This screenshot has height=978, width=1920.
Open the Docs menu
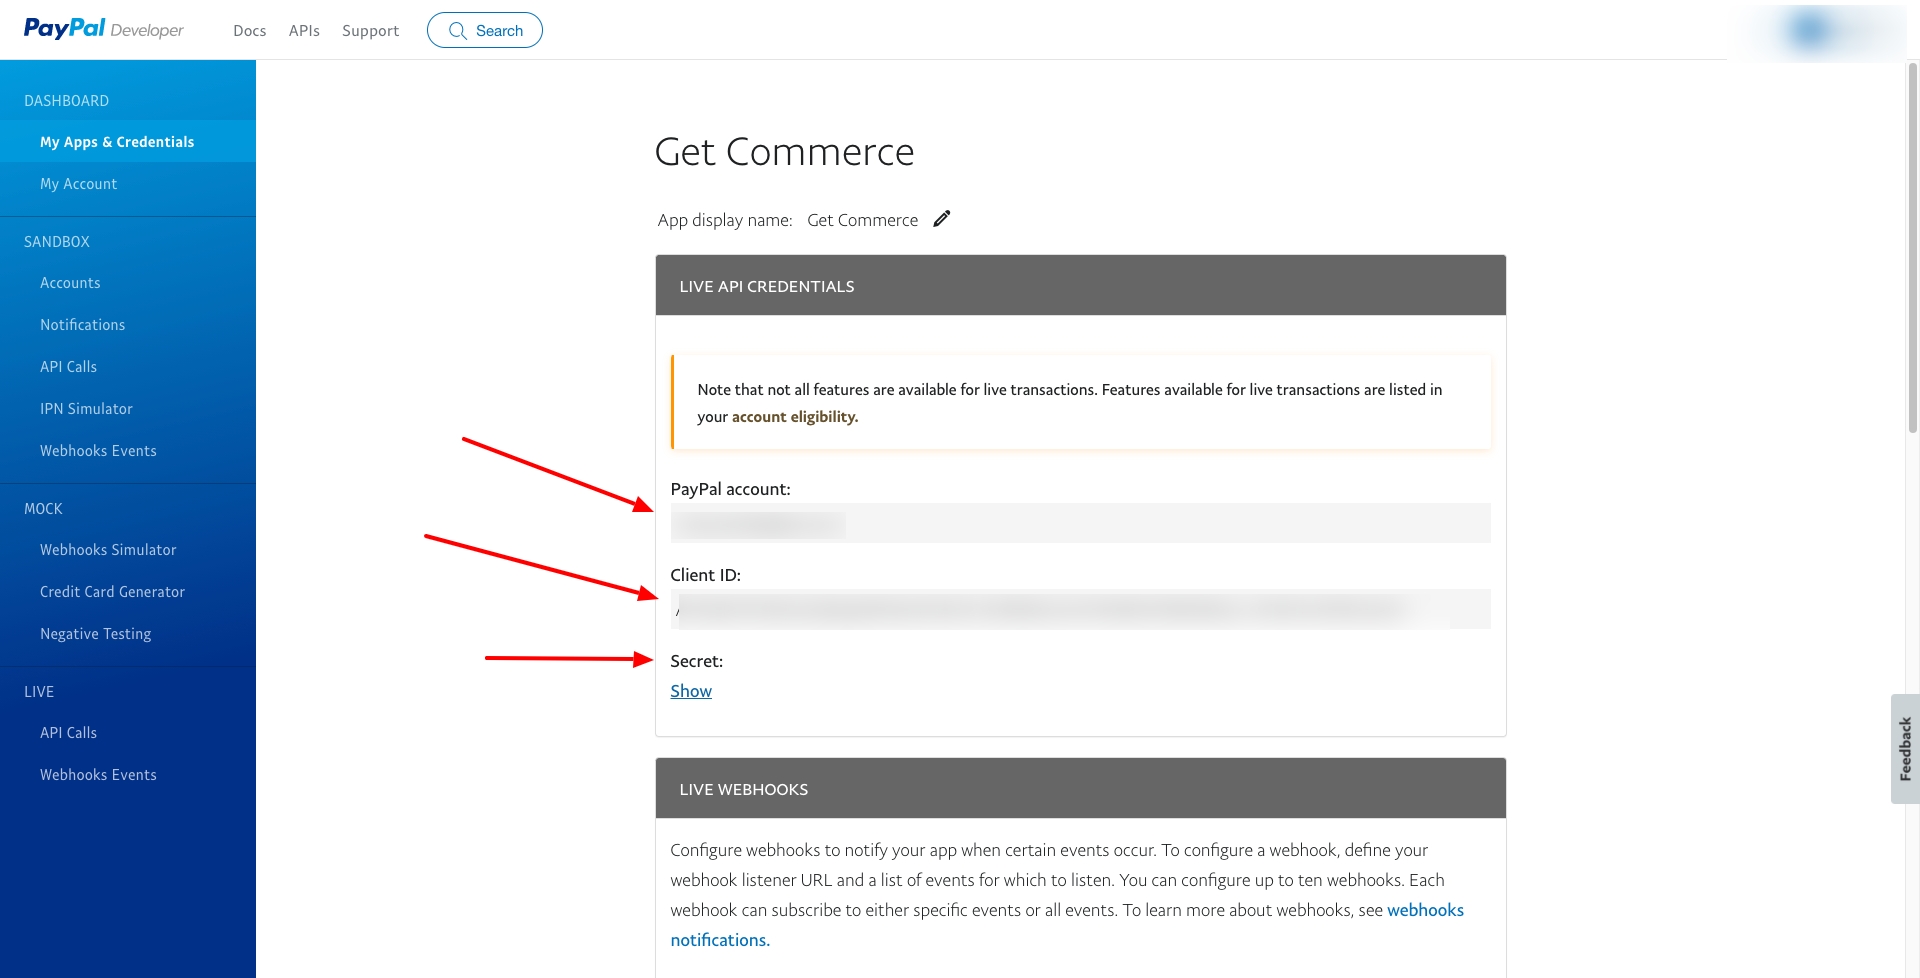[x=249, y=31]
